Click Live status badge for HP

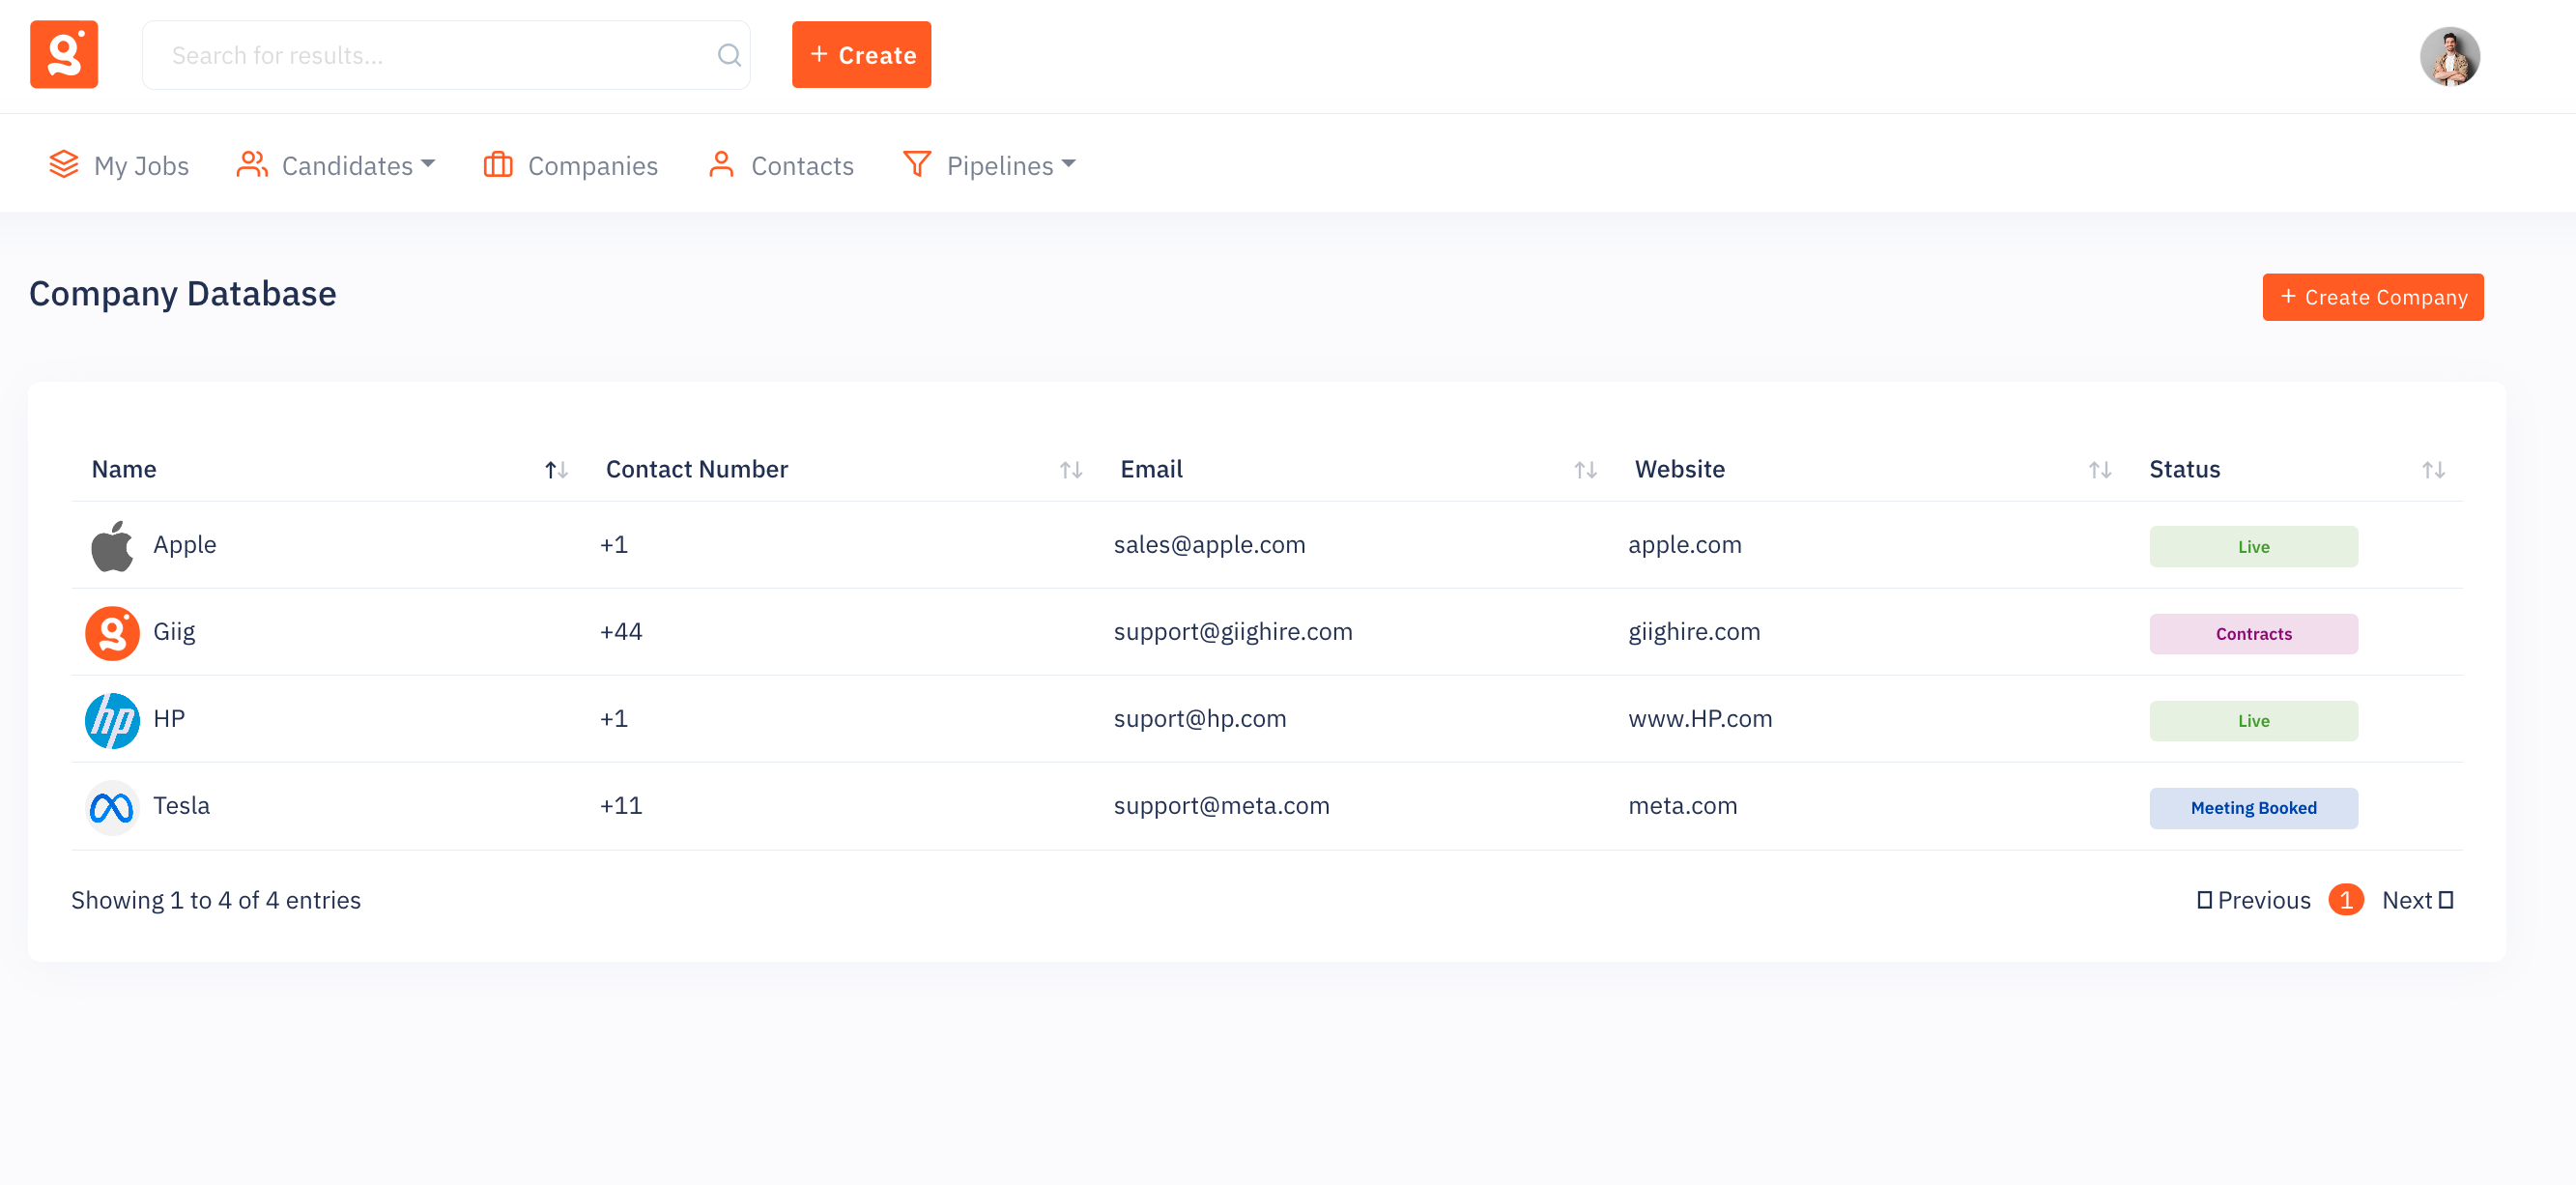click(x=2253, y=721)
